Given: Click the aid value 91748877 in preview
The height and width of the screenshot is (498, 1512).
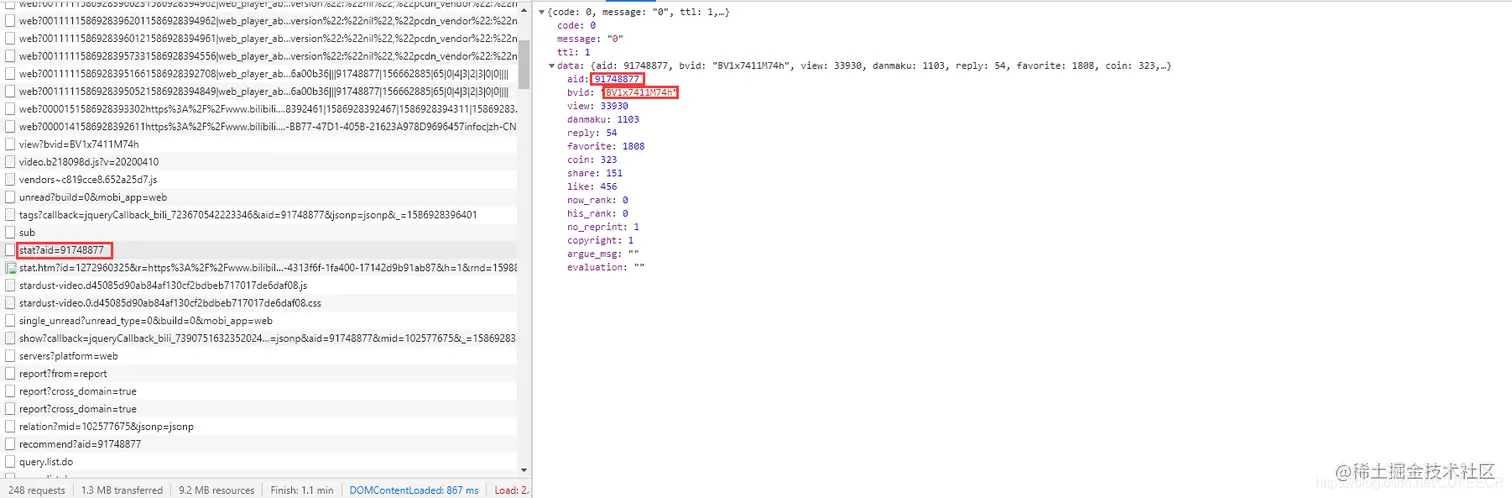Looking at the screenshot, I should pos(617,79).
